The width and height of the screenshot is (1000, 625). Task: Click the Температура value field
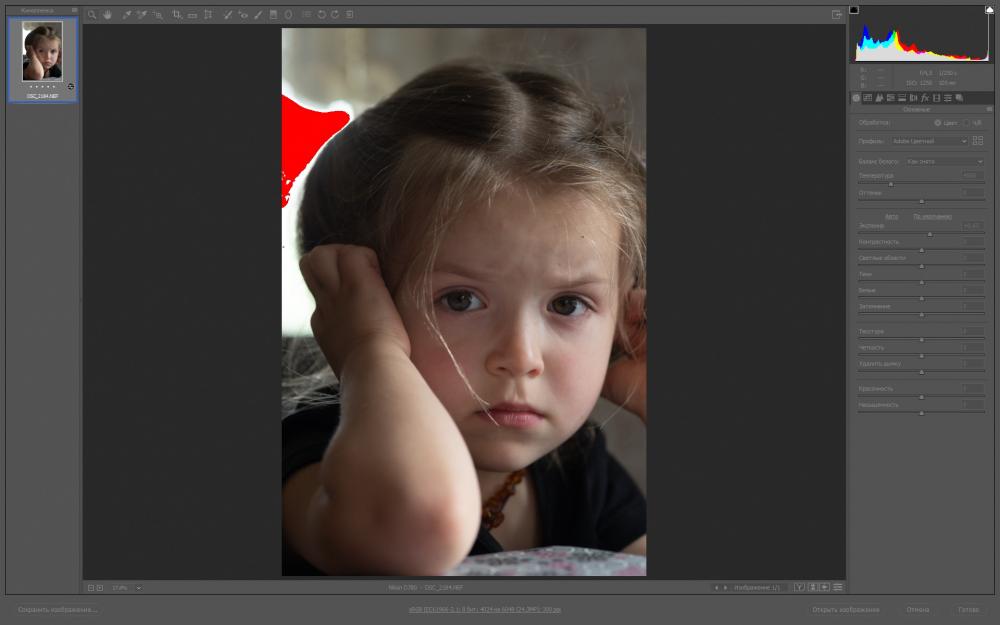(973, 175)
